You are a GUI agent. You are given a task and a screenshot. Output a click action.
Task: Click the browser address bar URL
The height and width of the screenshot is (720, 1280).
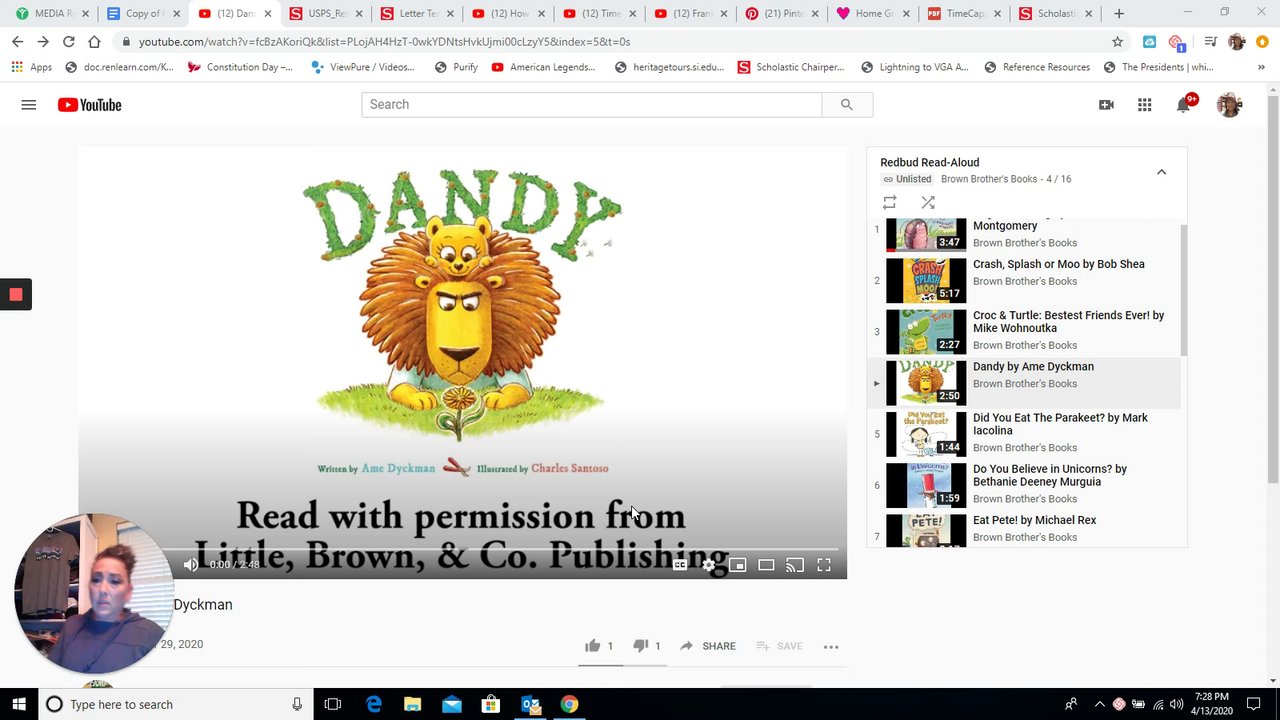tap(384, 42)
